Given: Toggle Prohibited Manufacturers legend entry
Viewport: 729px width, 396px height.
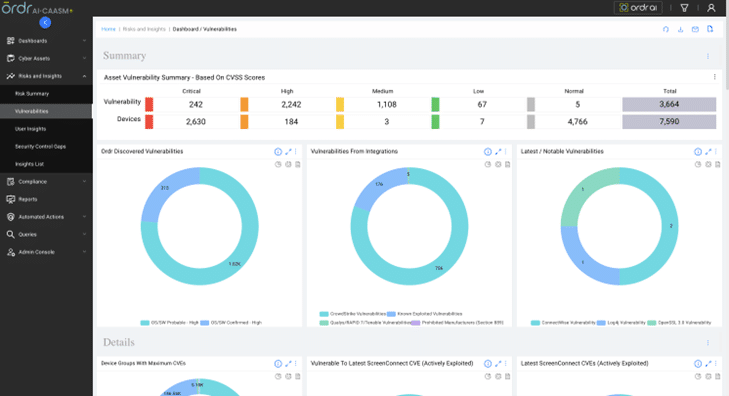Looking at the screenshot, I should pos(457,323).
